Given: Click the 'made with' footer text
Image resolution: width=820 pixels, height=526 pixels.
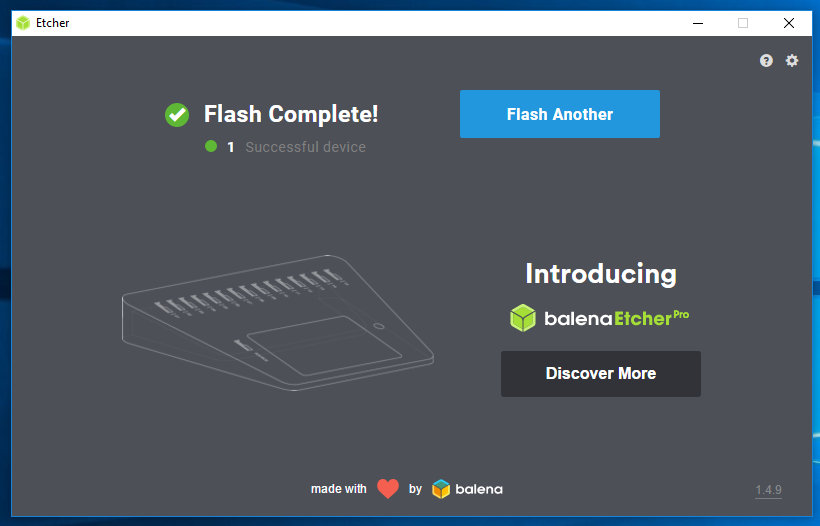Looking at the screenshot, I should [338, 489].
